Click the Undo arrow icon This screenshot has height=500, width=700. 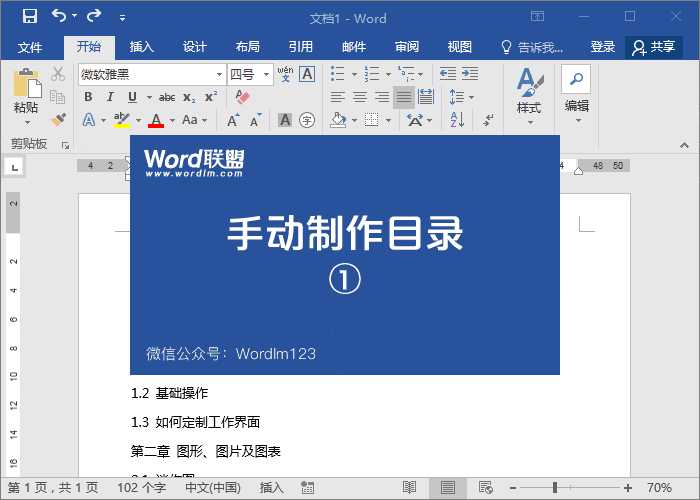click(x=59, y=16)
